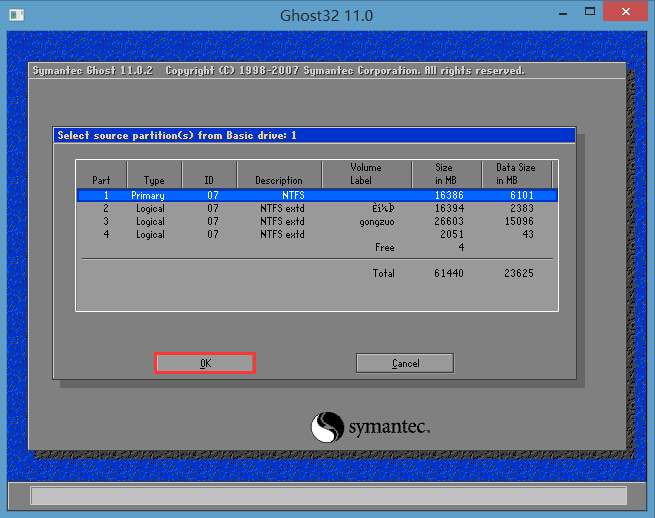
Task: Maximize the Ghost32 11.0 window
Action: click(590, 12)
